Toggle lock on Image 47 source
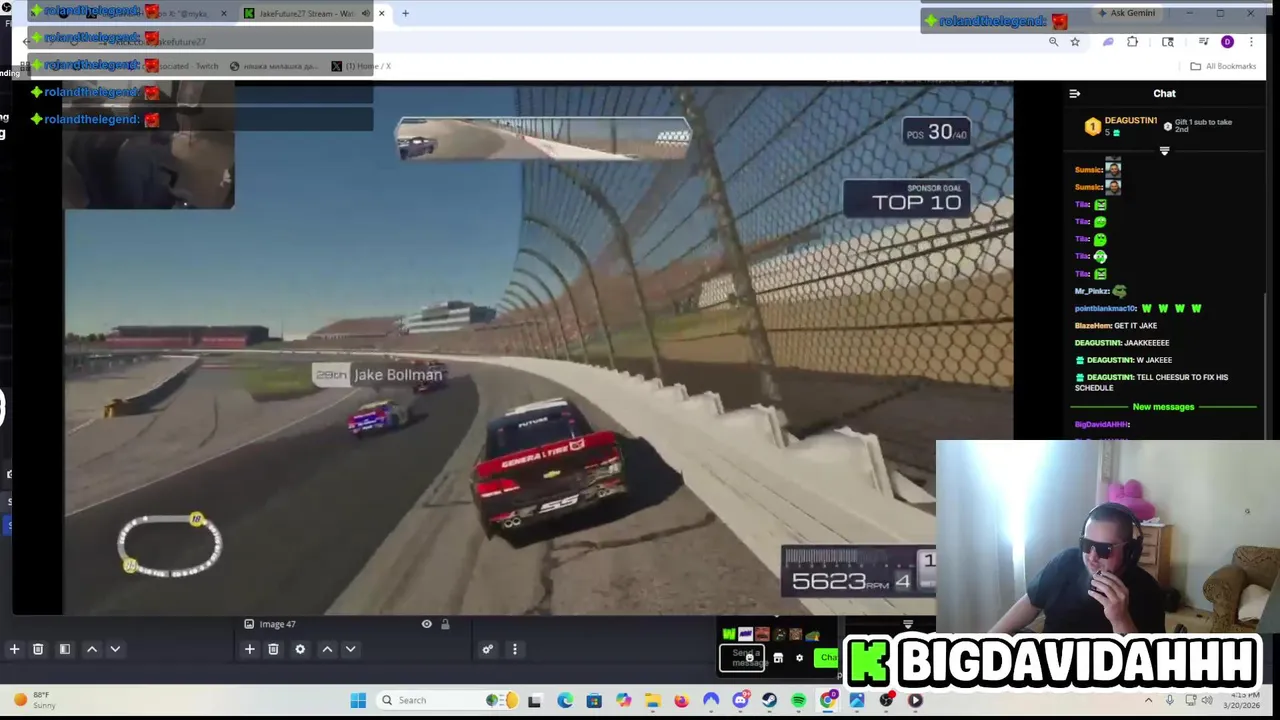This screenshot has width=1280, height=720. 445,624
